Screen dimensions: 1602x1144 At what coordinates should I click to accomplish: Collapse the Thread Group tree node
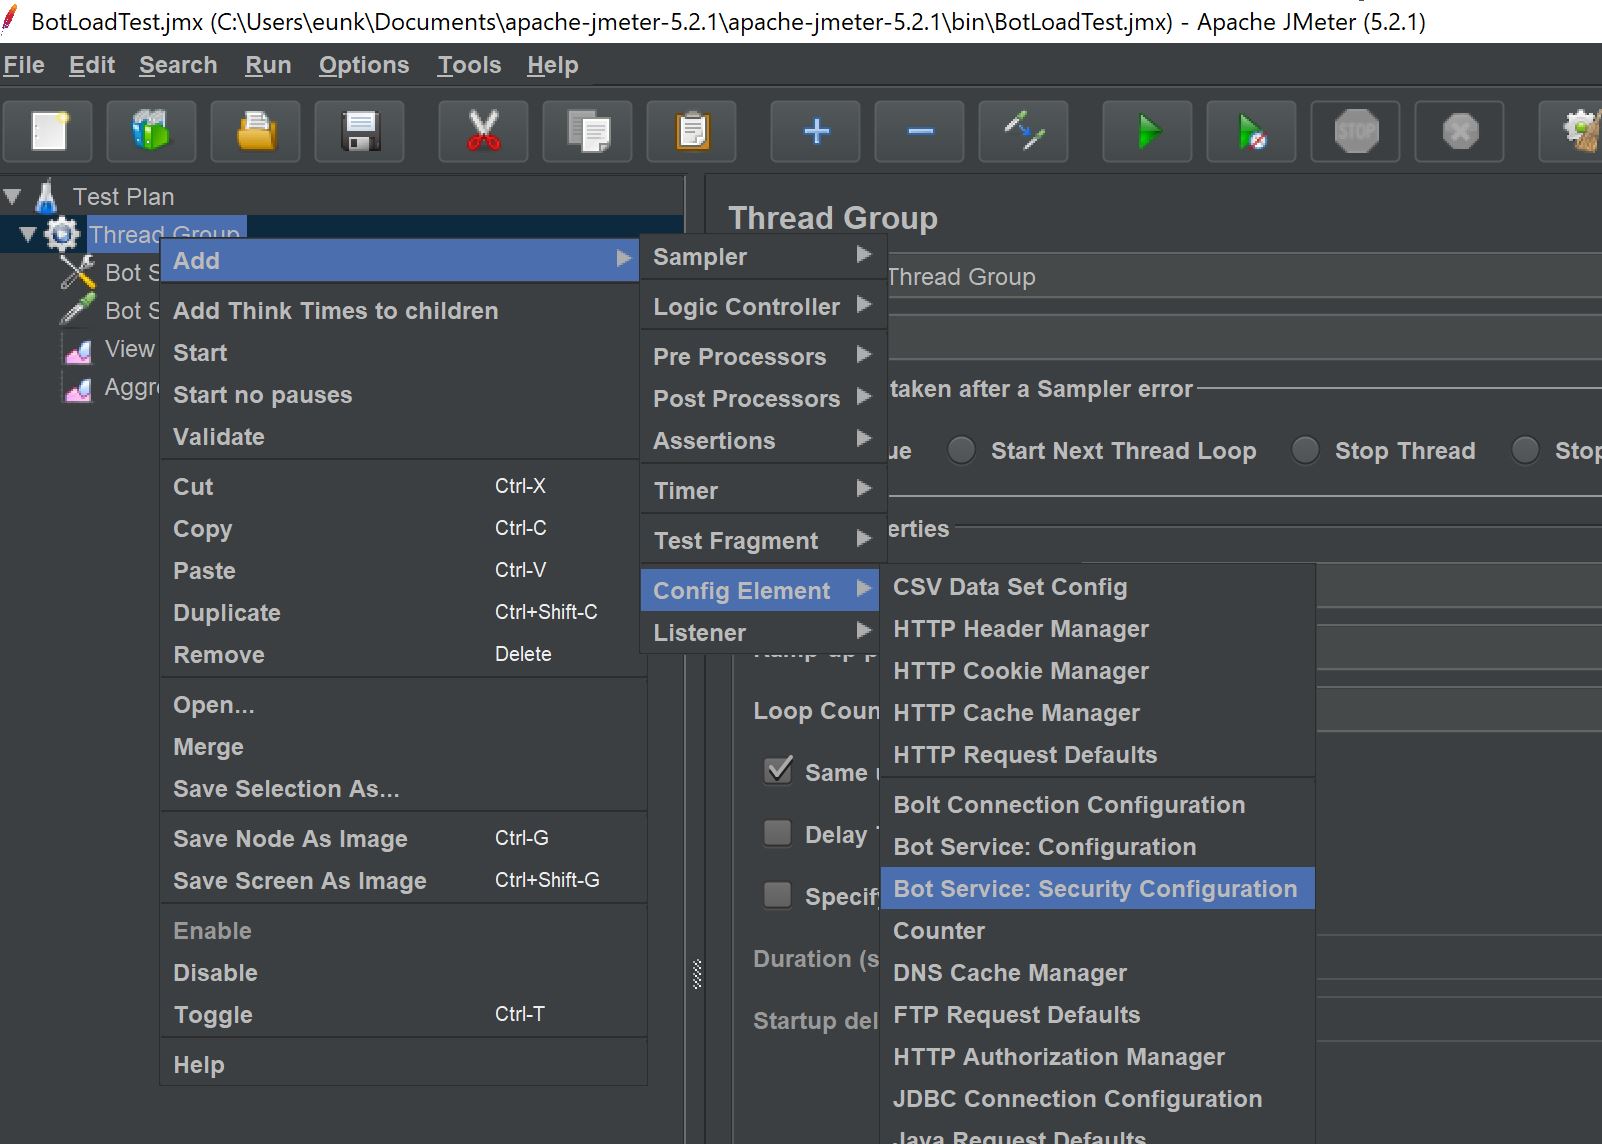28,234
